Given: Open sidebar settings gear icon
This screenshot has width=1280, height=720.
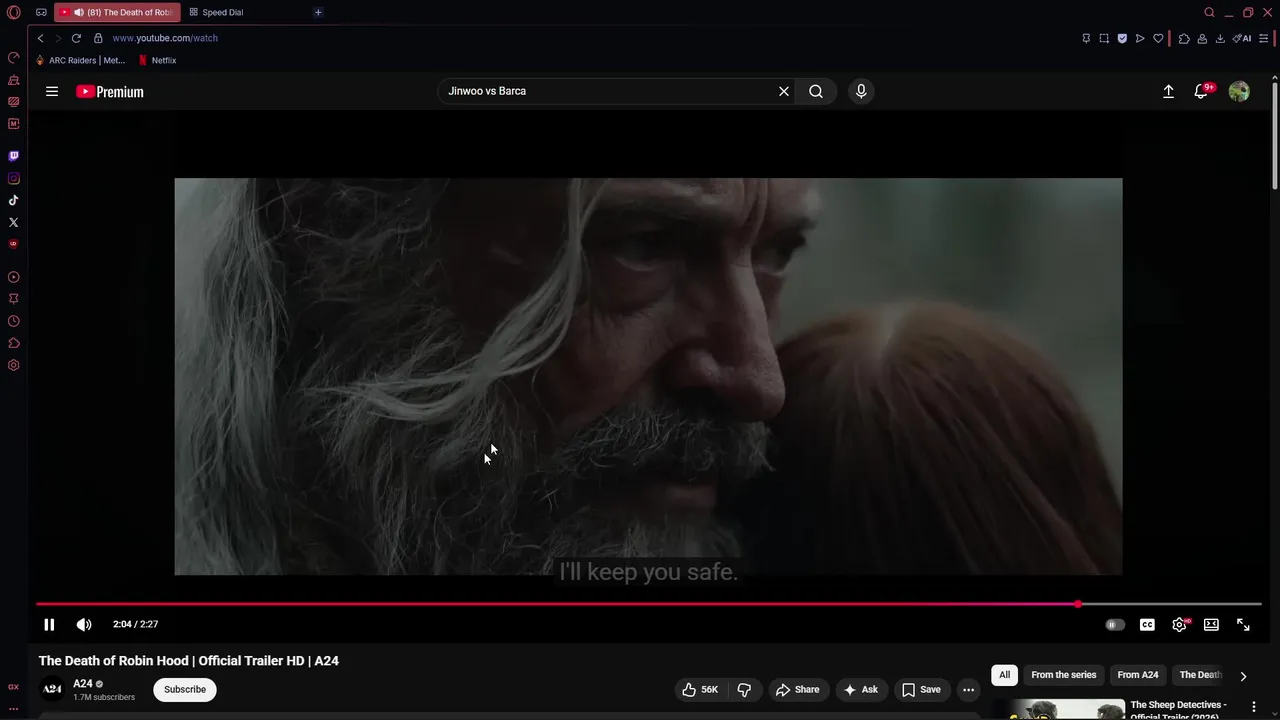Looking at the screenshot, I should [13, 365].
